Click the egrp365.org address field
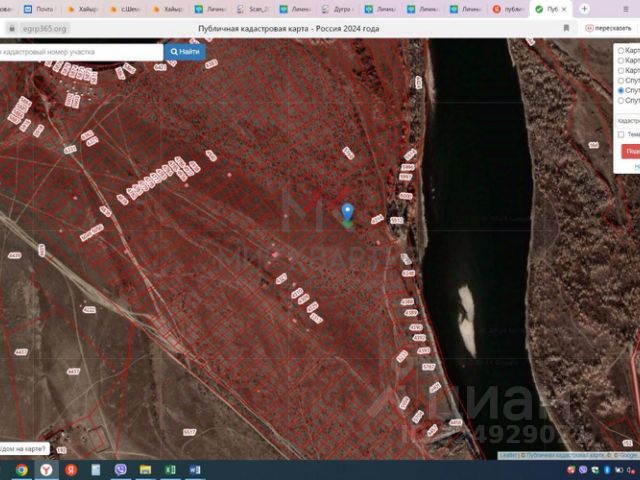Image resolution: width=640 pixels, height=480 pixels. coord(44,29)
